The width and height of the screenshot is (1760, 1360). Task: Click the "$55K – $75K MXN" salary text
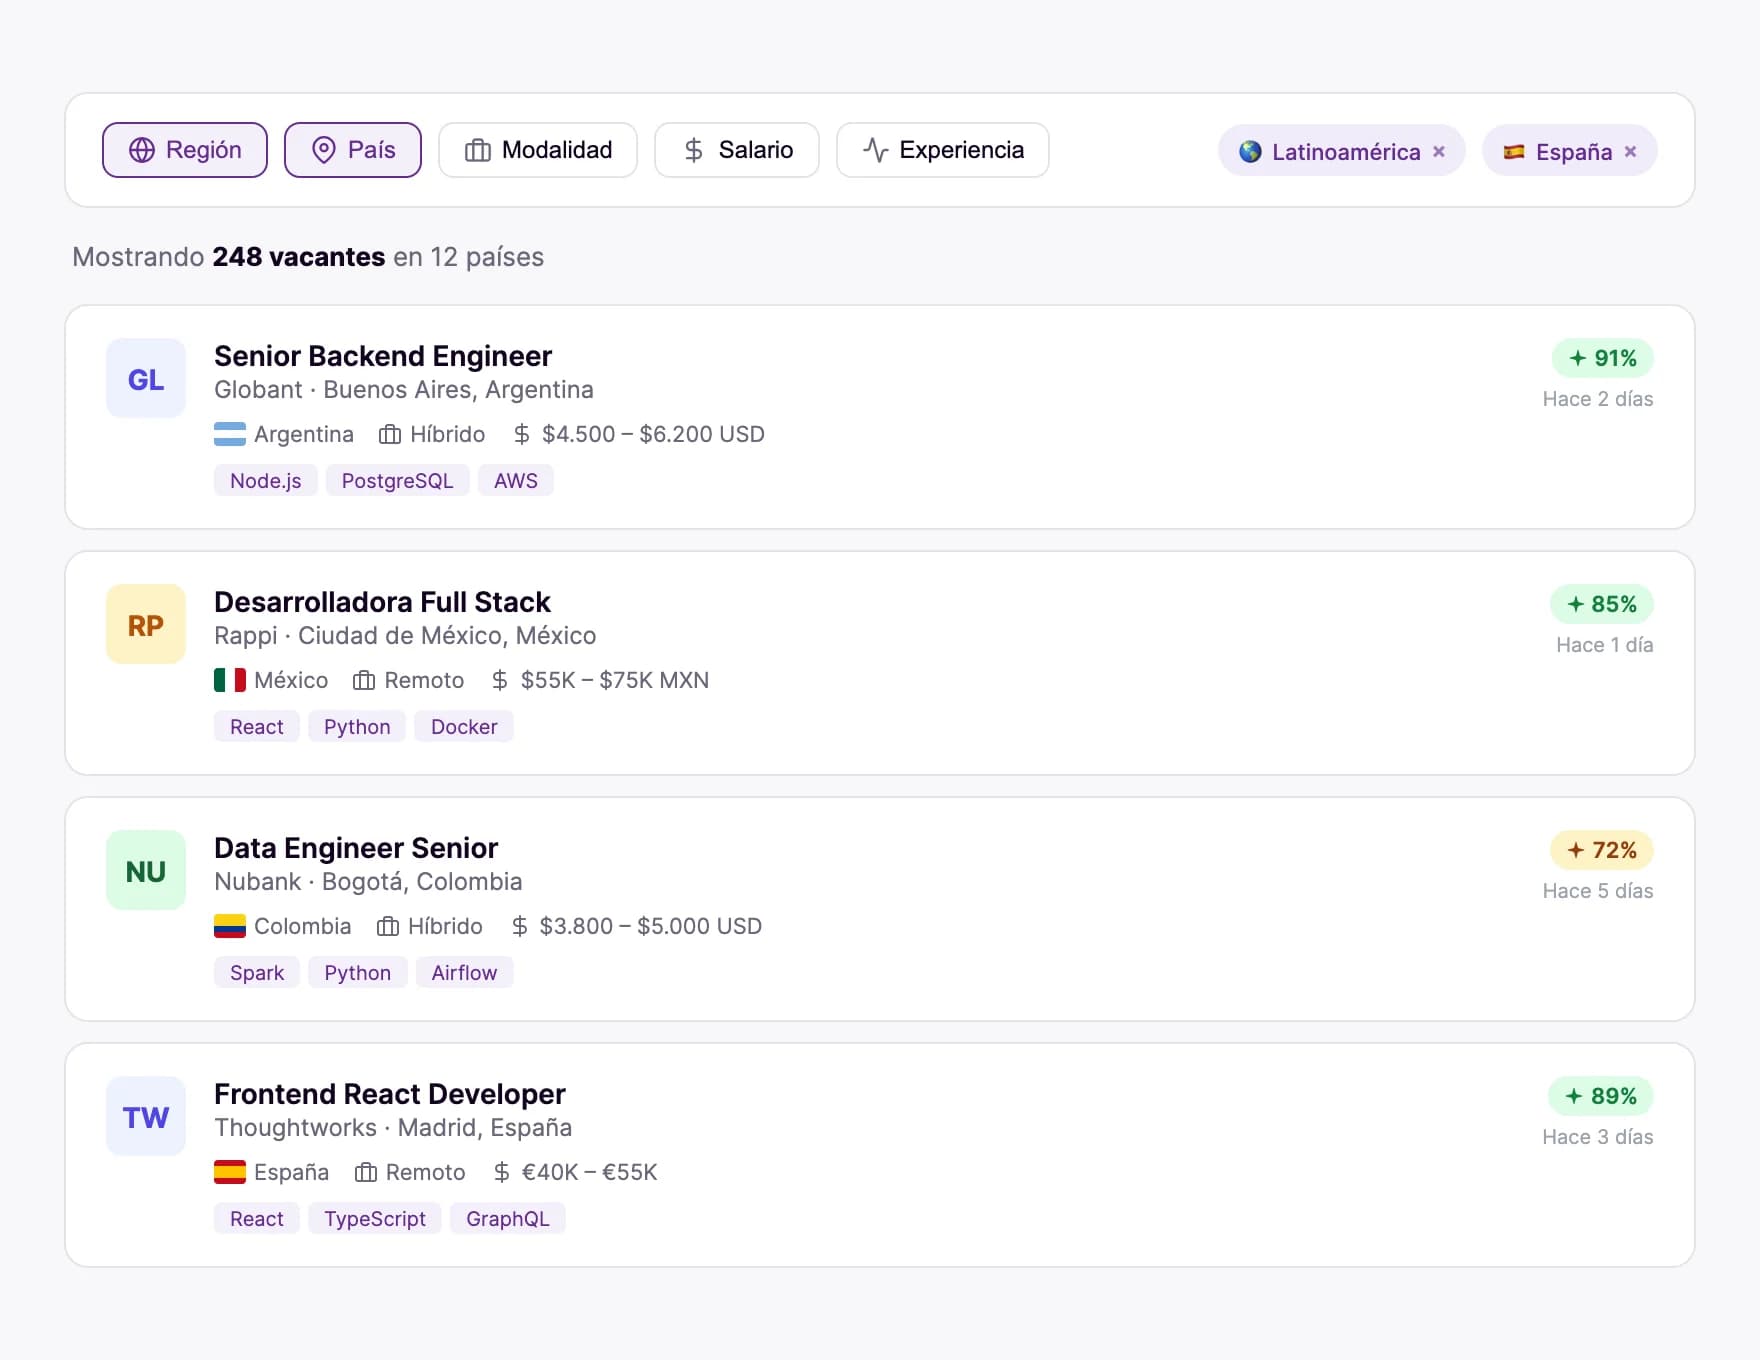click(615, 680)
